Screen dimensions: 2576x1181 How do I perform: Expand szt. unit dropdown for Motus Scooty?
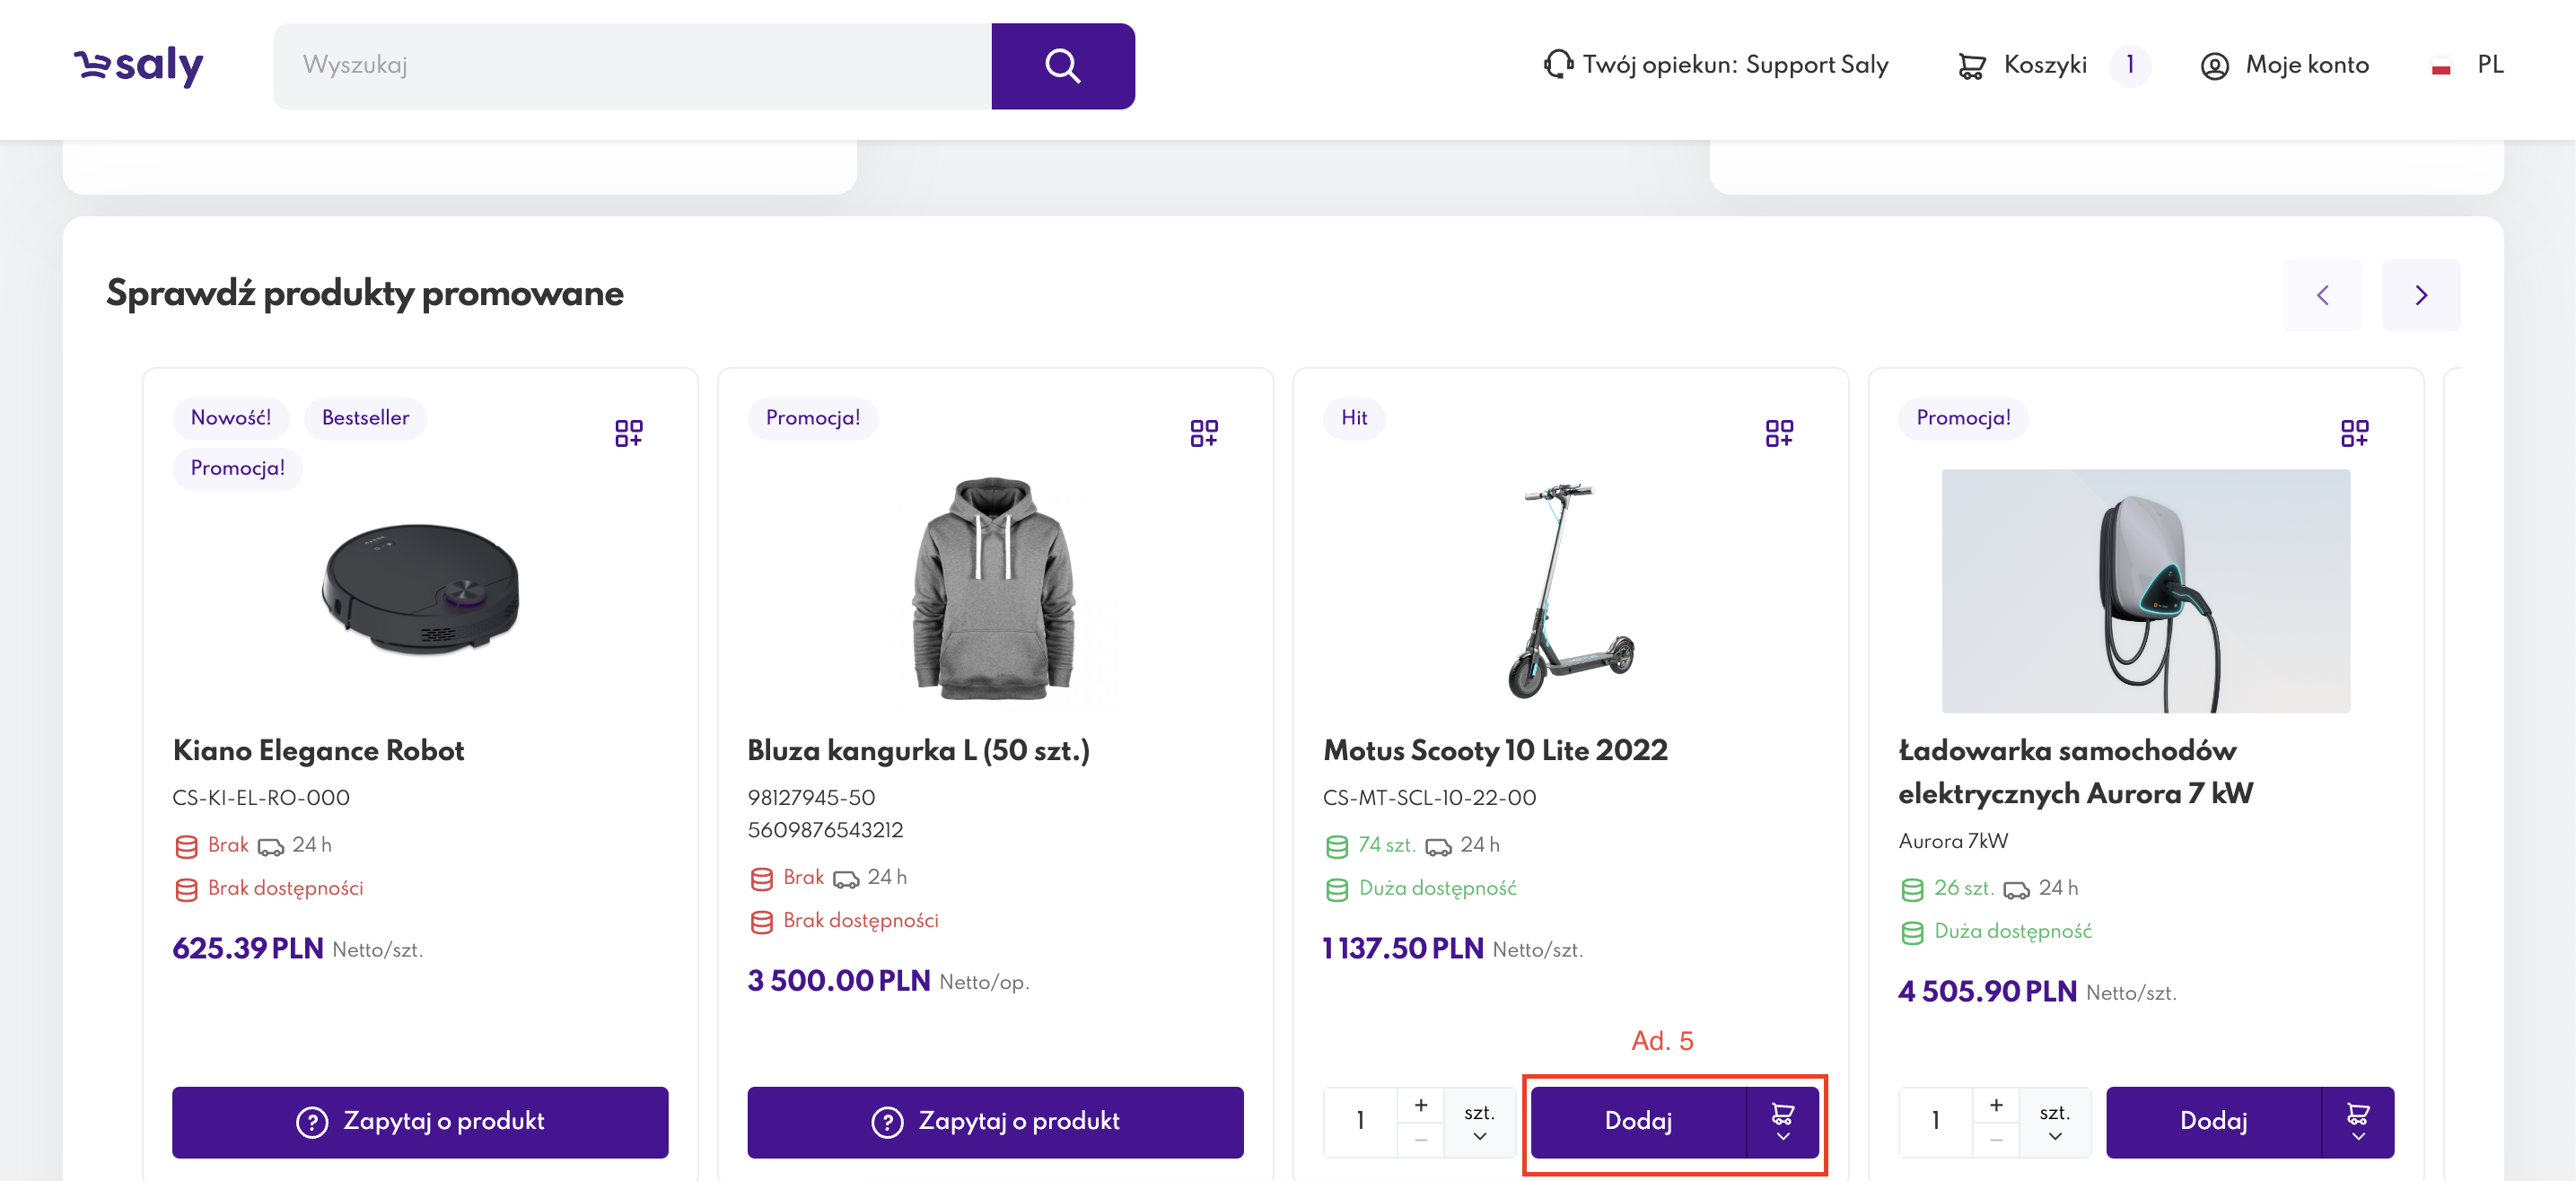tap(1479, 1122)
